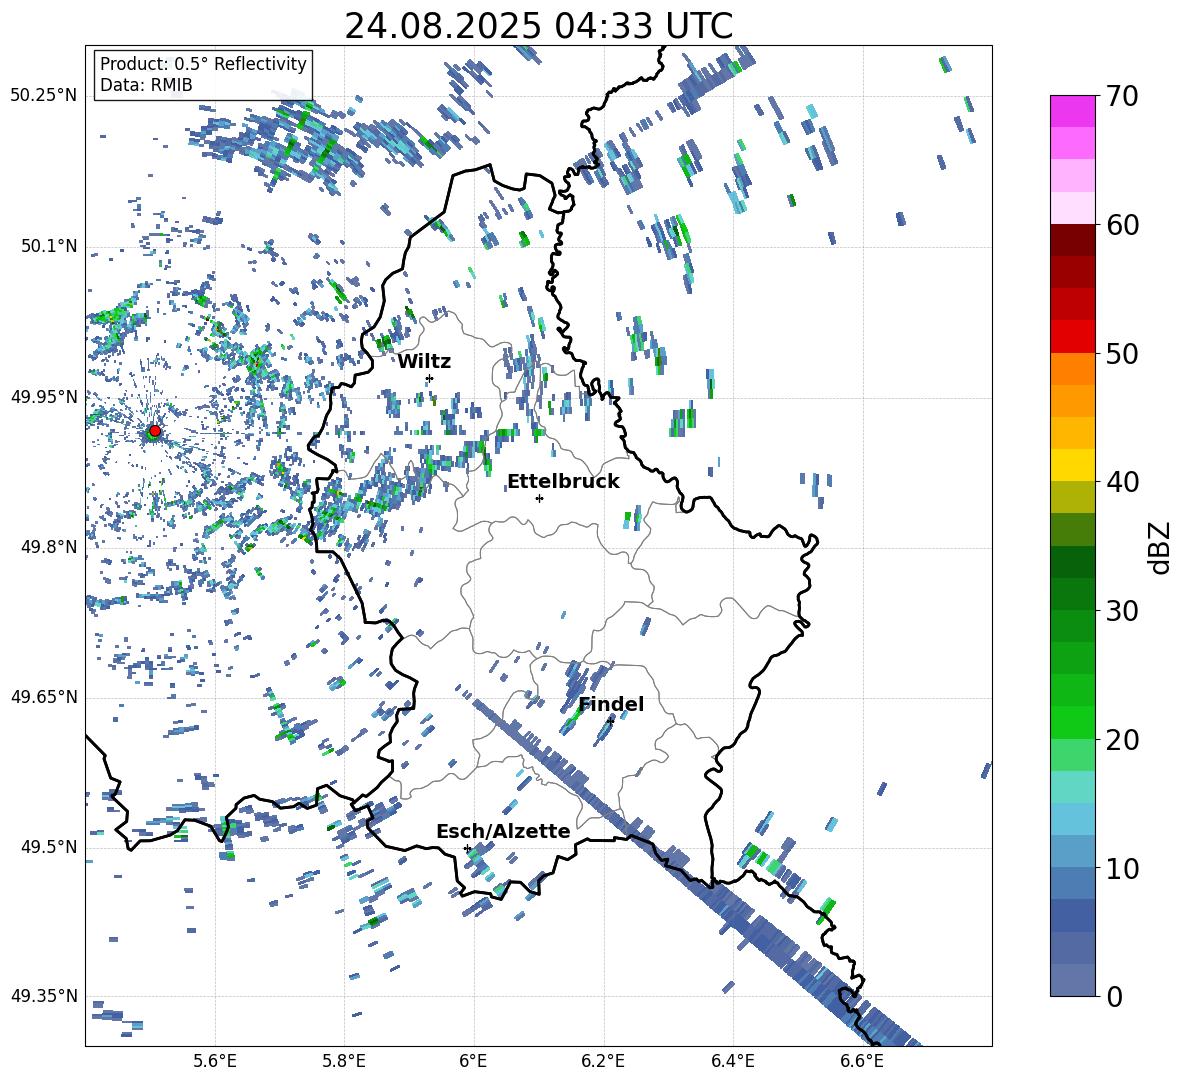Image resolution: width=1184 pixels, height=1081 pixels.
Task: Click the 6.4°E longitude label
Action: (x=732, y=1061)
